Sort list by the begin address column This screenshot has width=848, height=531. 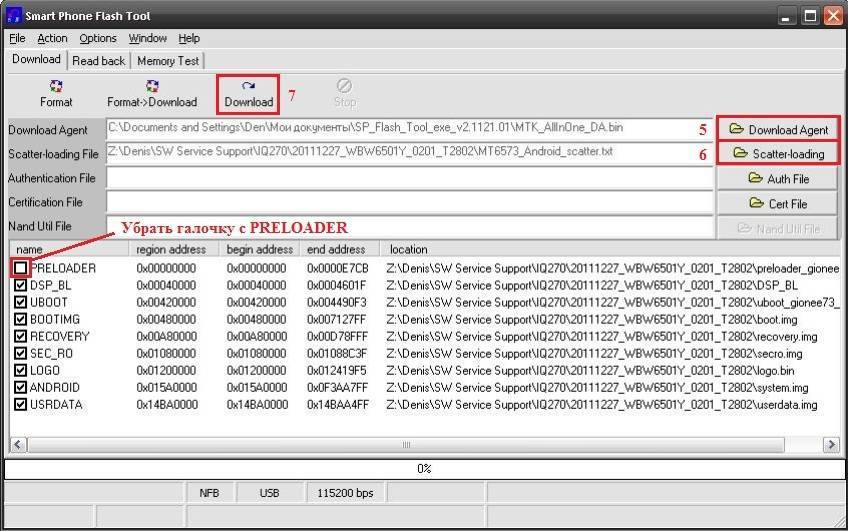260,249
